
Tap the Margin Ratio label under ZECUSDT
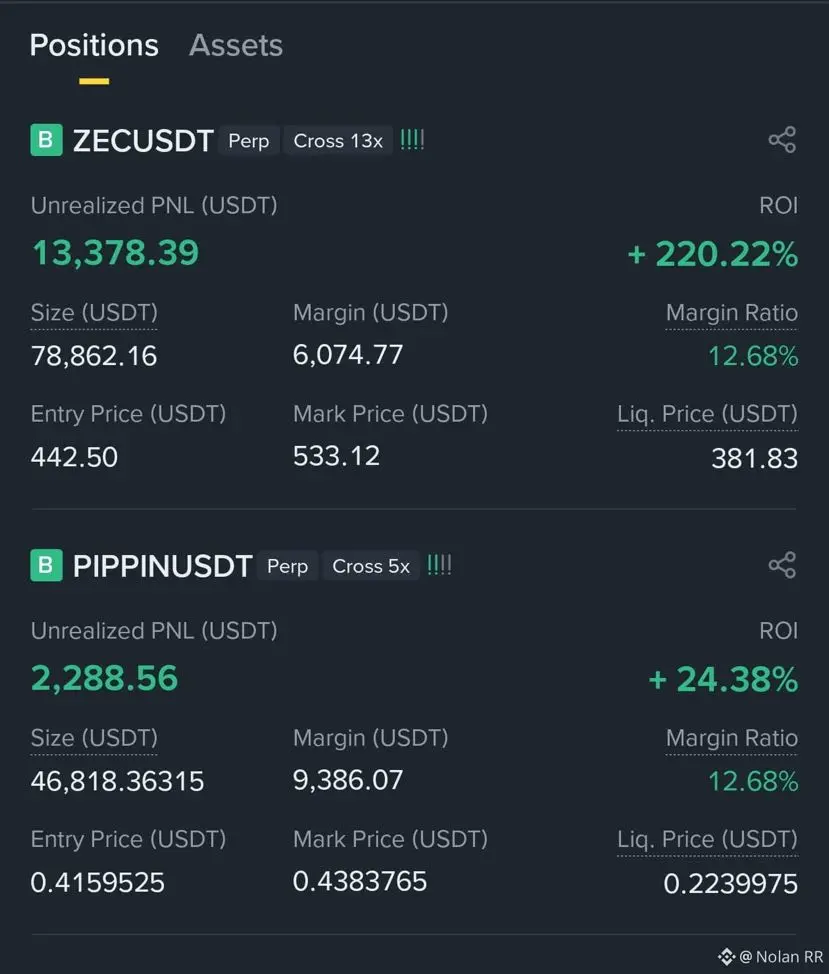[732, 312]
